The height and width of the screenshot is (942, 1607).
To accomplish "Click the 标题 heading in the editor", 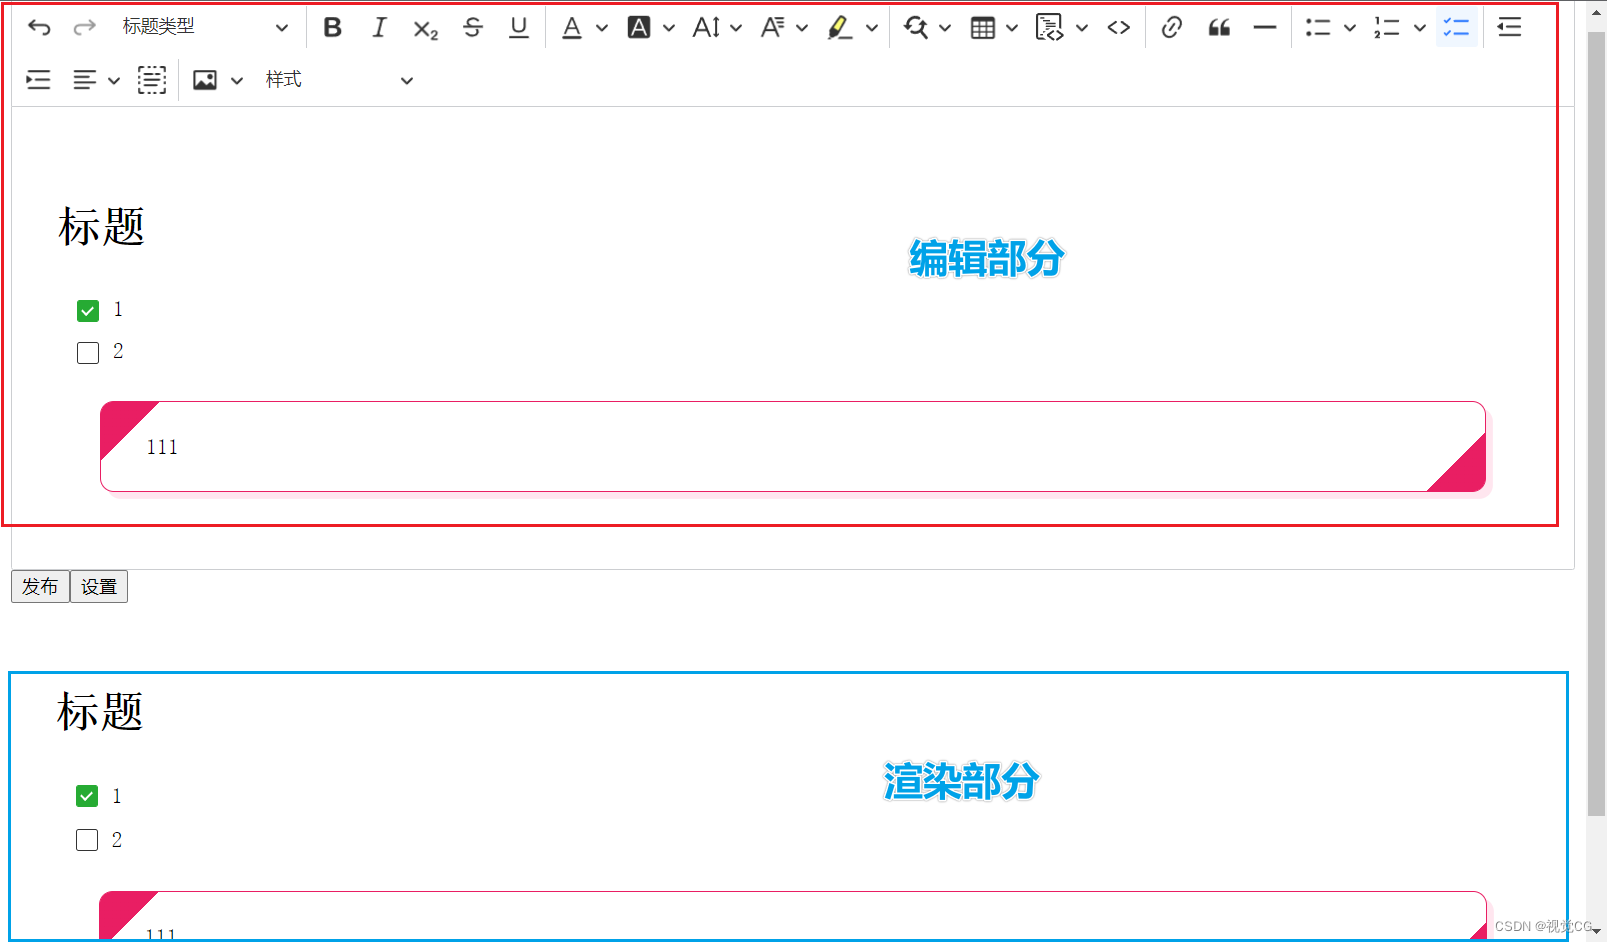I will 101,227.
